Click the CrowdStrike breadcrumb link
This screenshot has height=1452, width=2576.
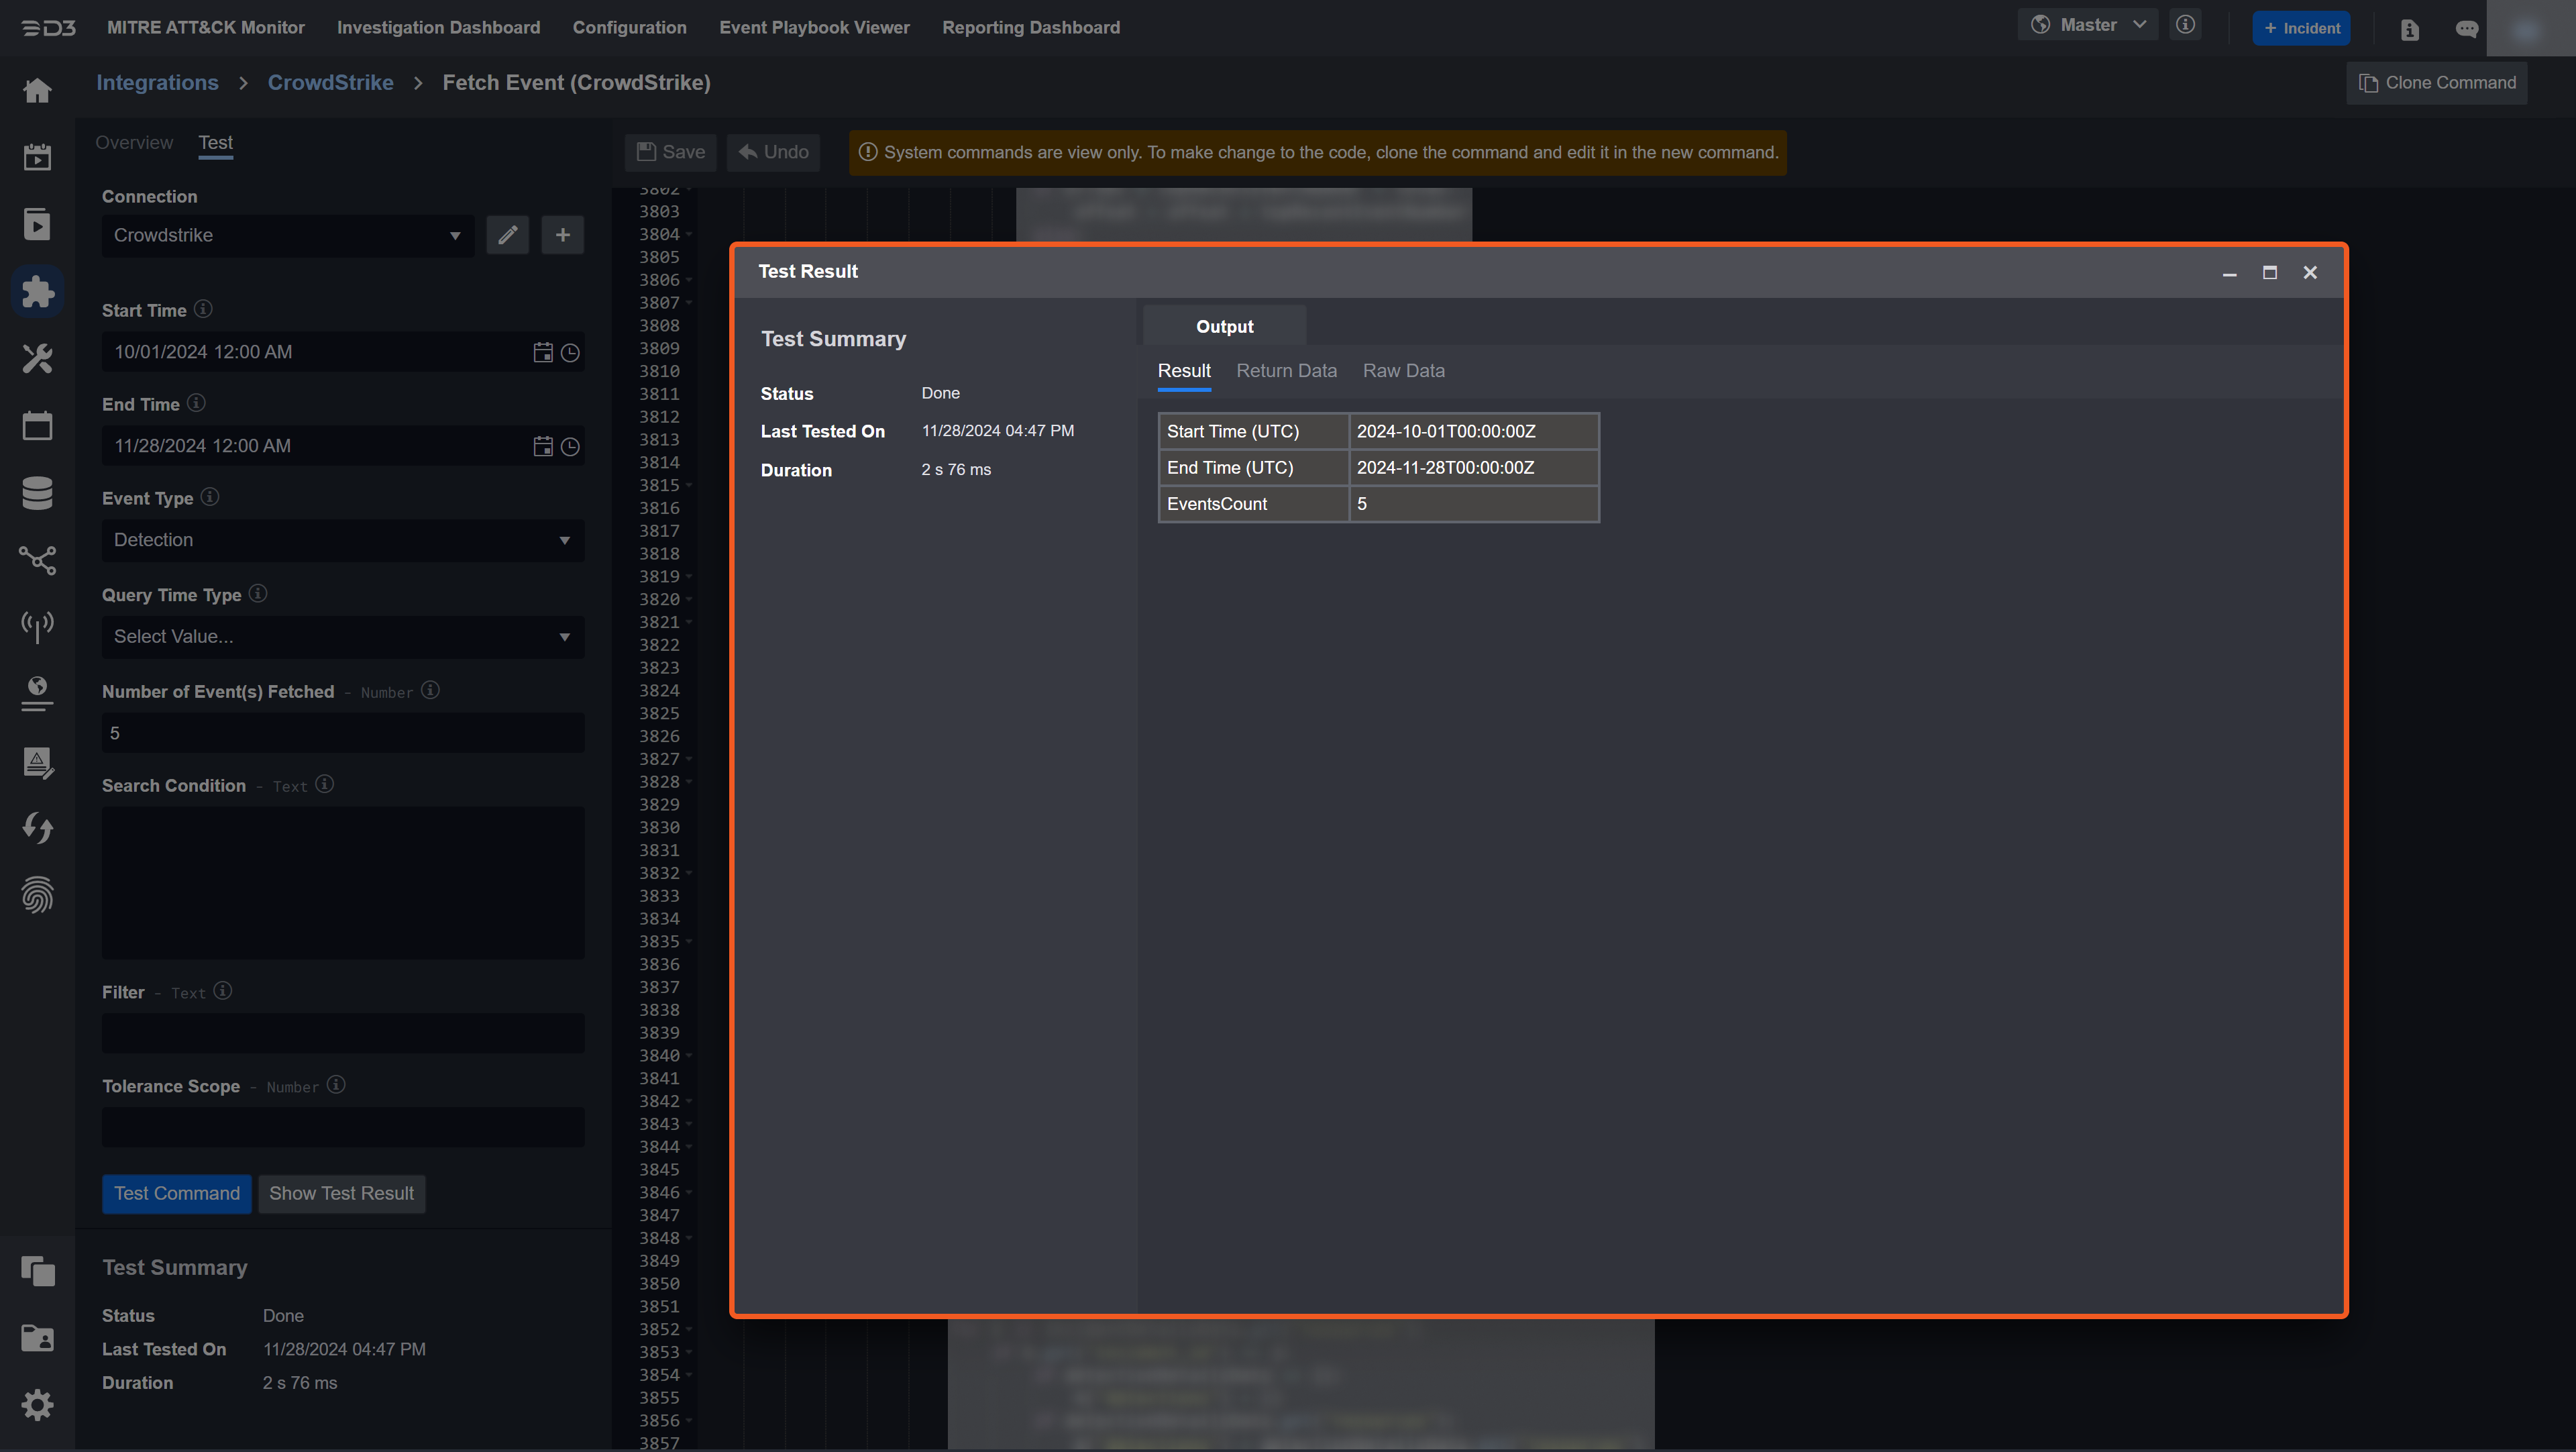point(330,83)
